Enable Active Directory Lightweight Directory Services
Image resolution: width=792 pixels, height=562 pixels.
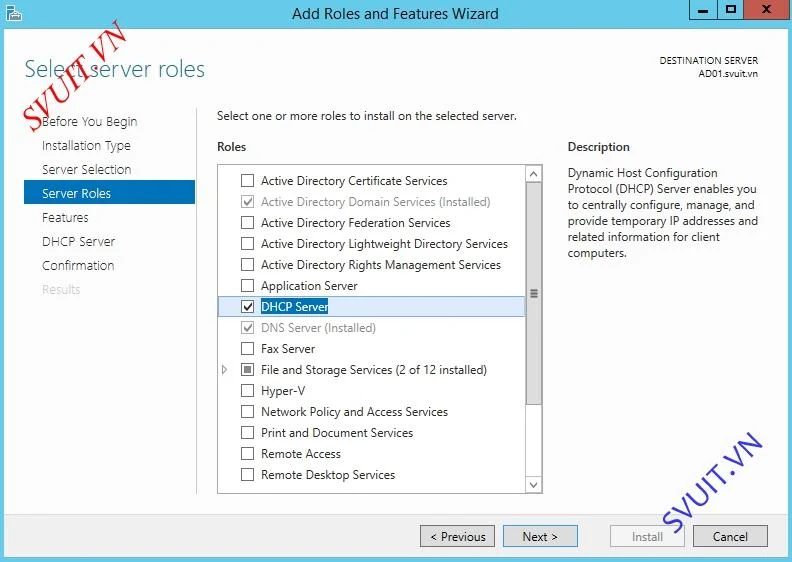tap(248, 243)
